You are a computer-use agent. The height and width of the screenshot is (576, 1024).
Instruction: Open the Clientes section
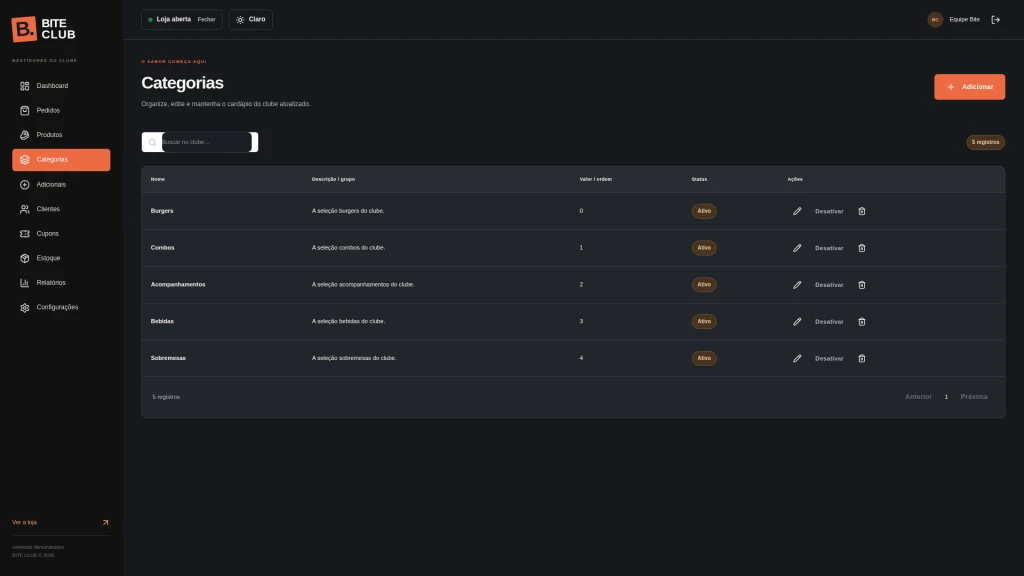(61, 209)
